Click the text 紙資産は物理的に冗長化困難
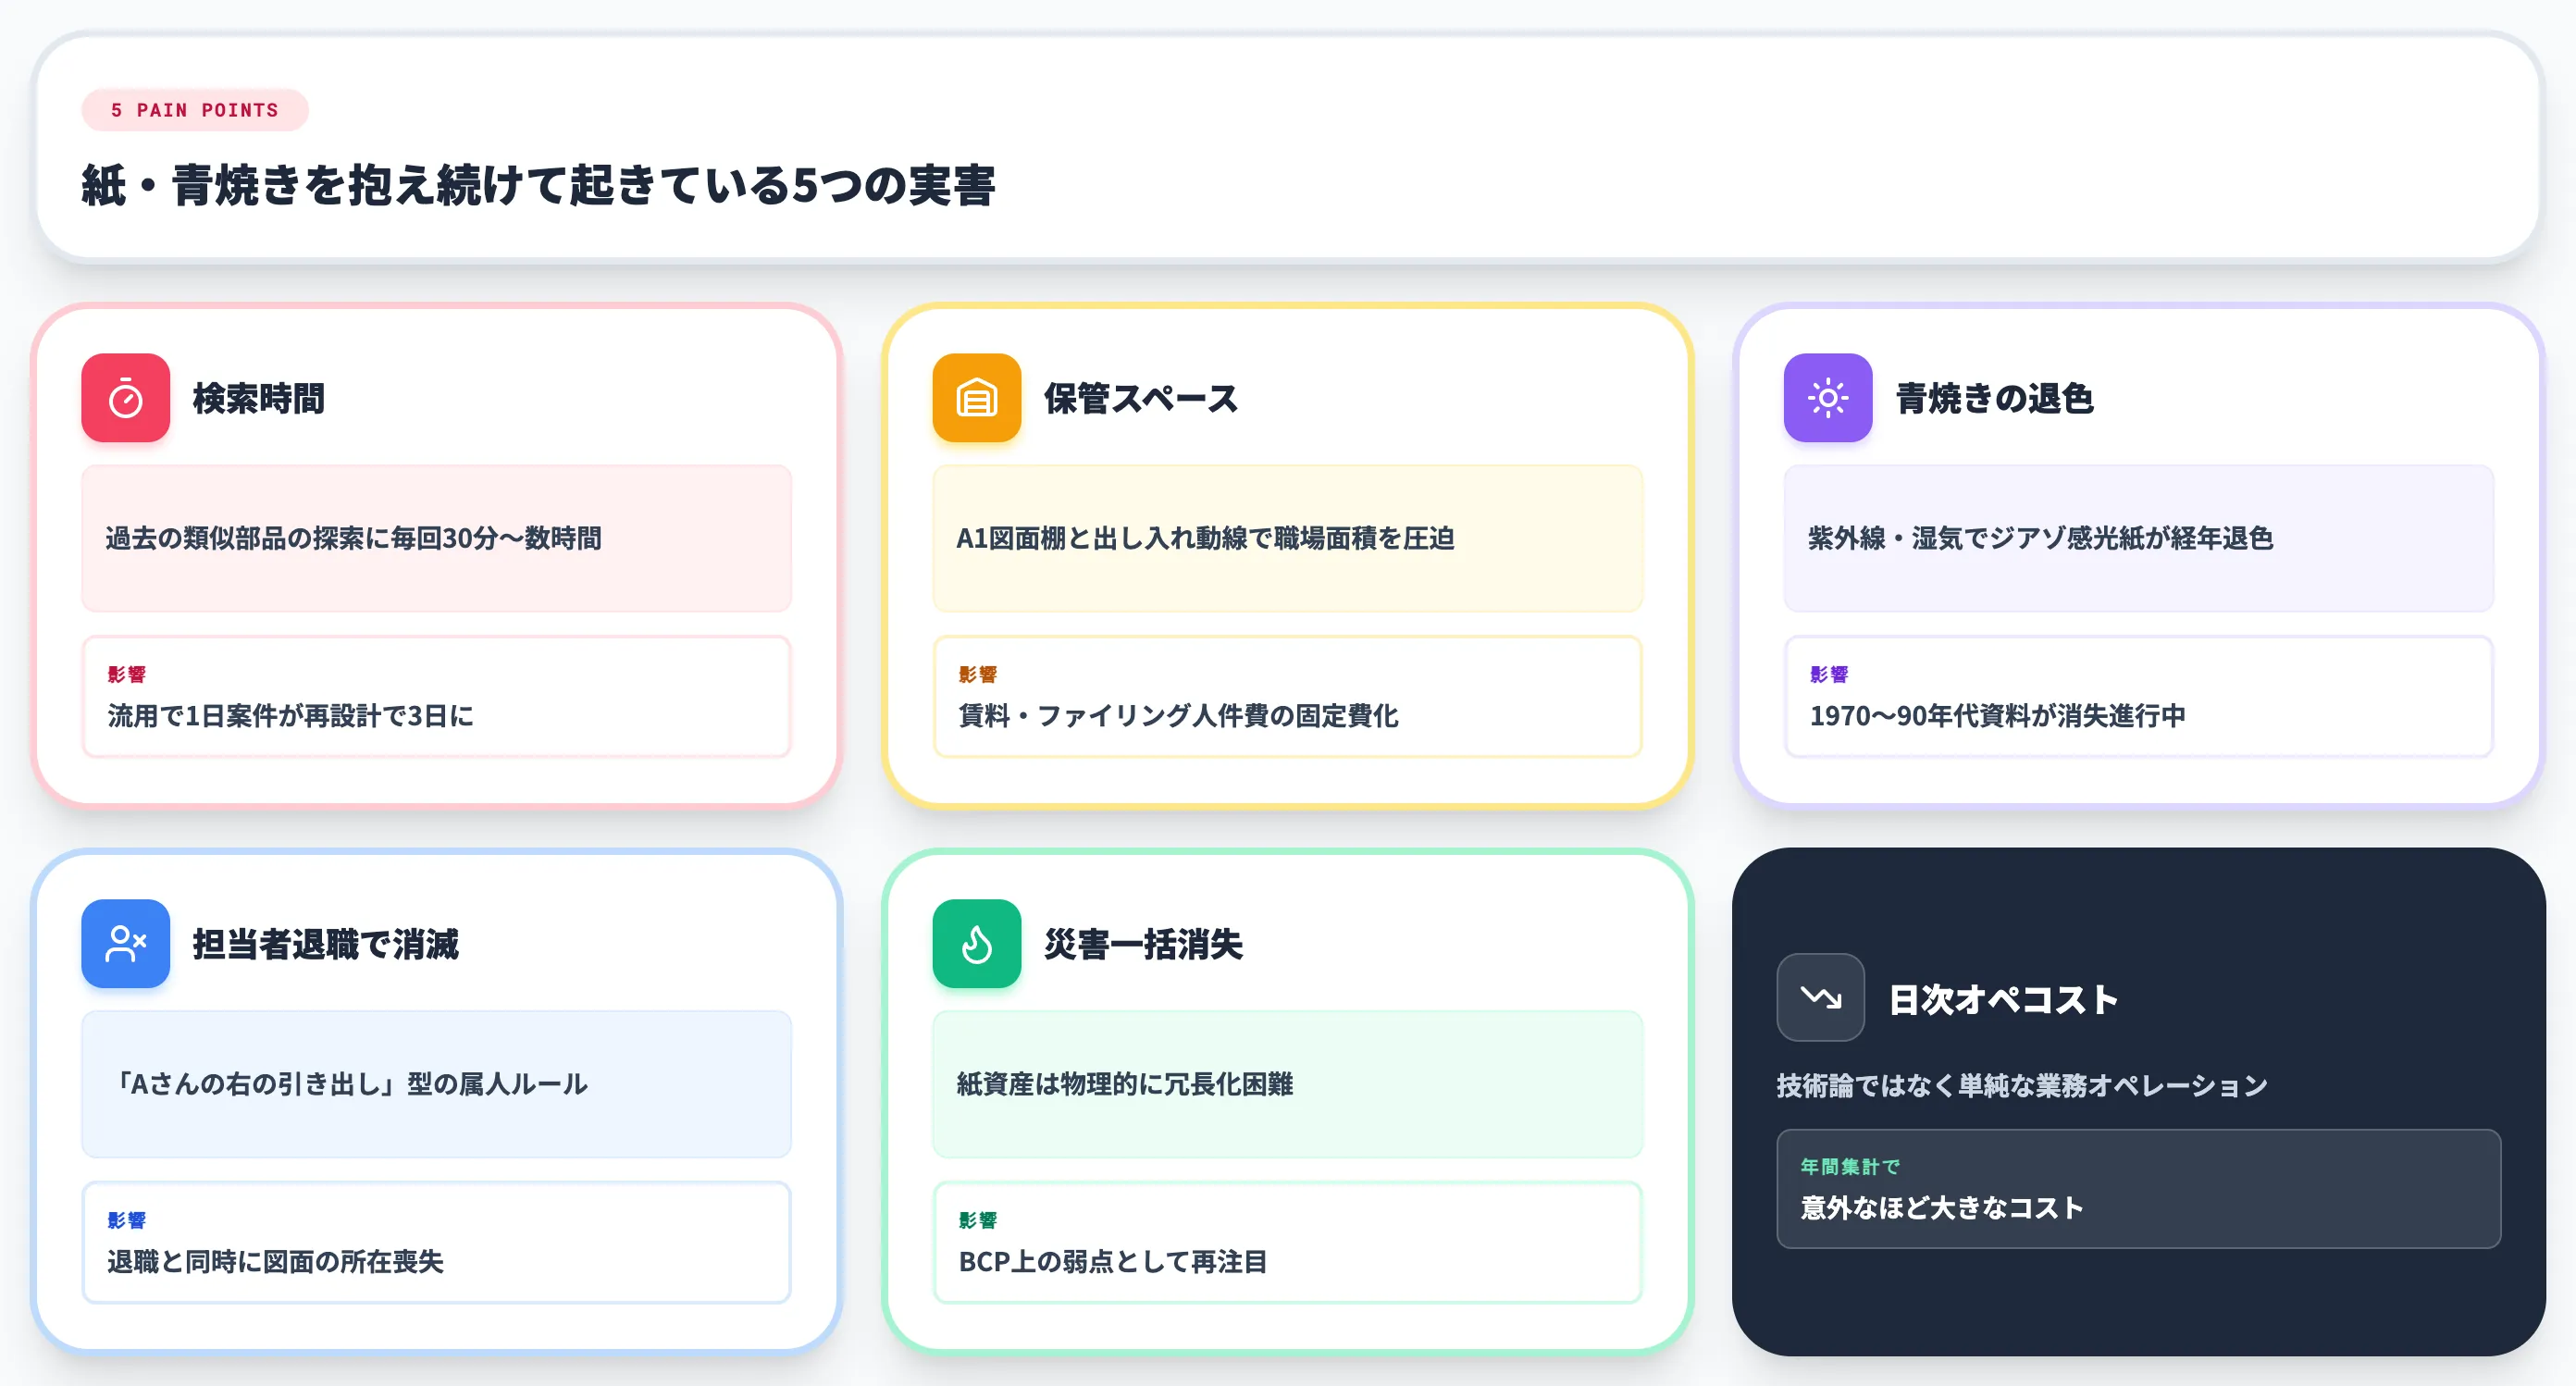The height and width of the screenshot is (1386, 2576). coord(1125,1084)
